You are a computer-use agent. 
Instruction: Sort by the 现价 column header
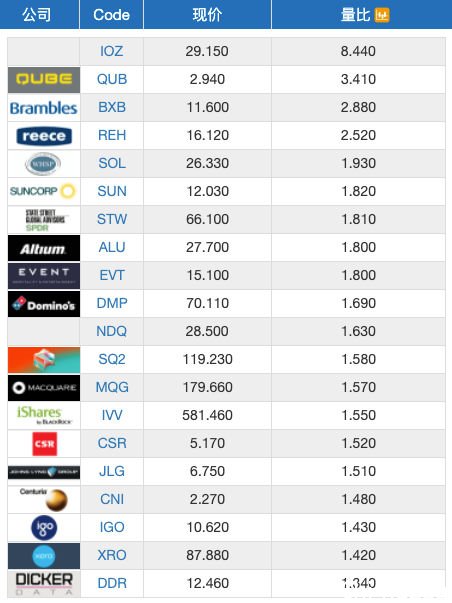coord(207,15)
